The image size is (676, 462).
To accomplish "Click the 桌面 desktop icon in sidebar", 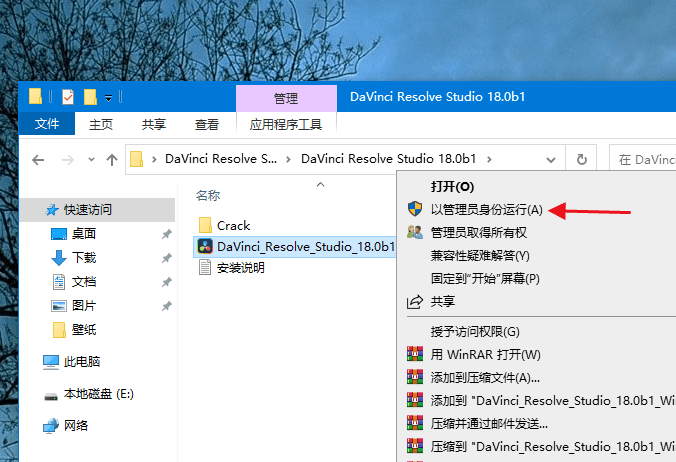I will [59, 234].
